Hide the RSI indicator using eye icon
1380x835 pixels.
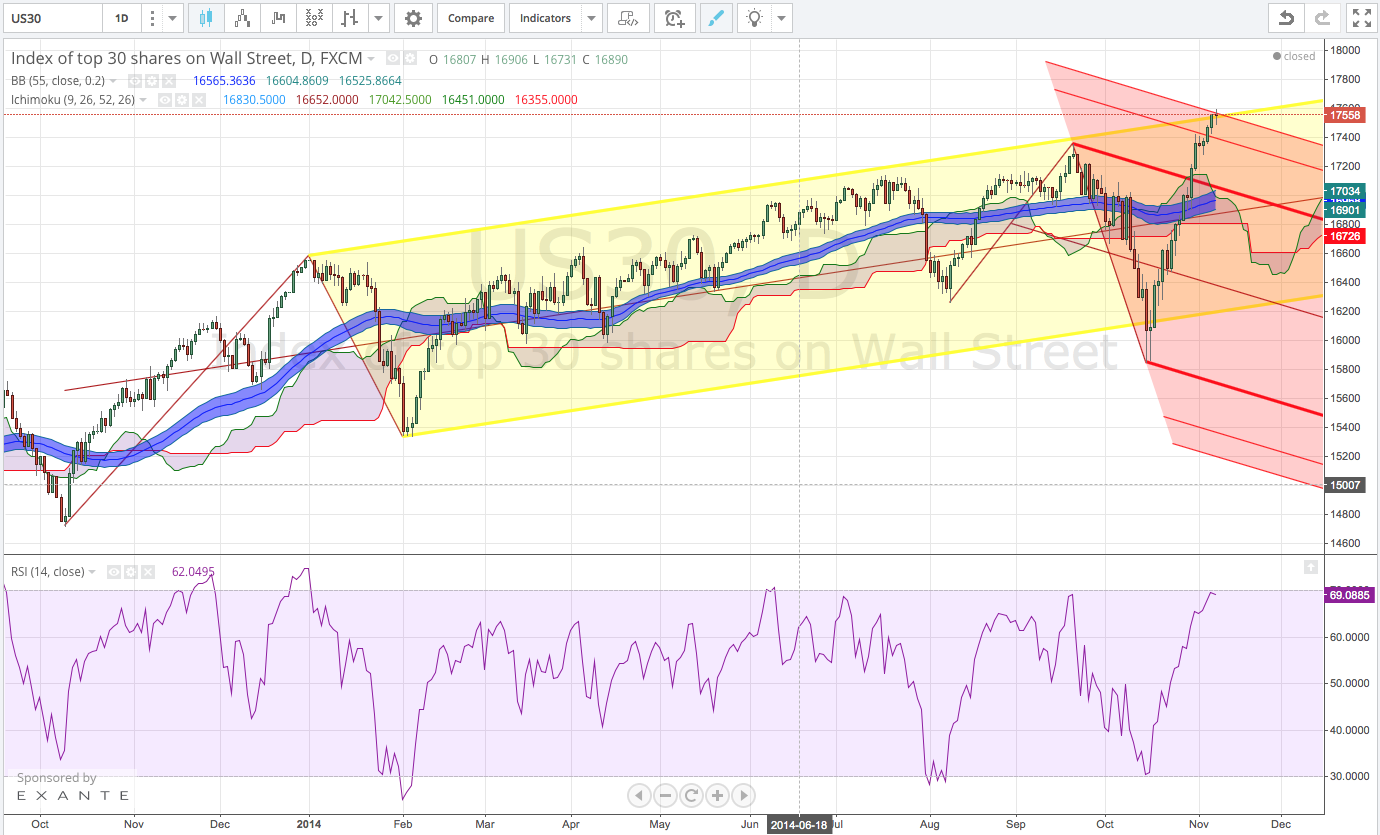115,572
